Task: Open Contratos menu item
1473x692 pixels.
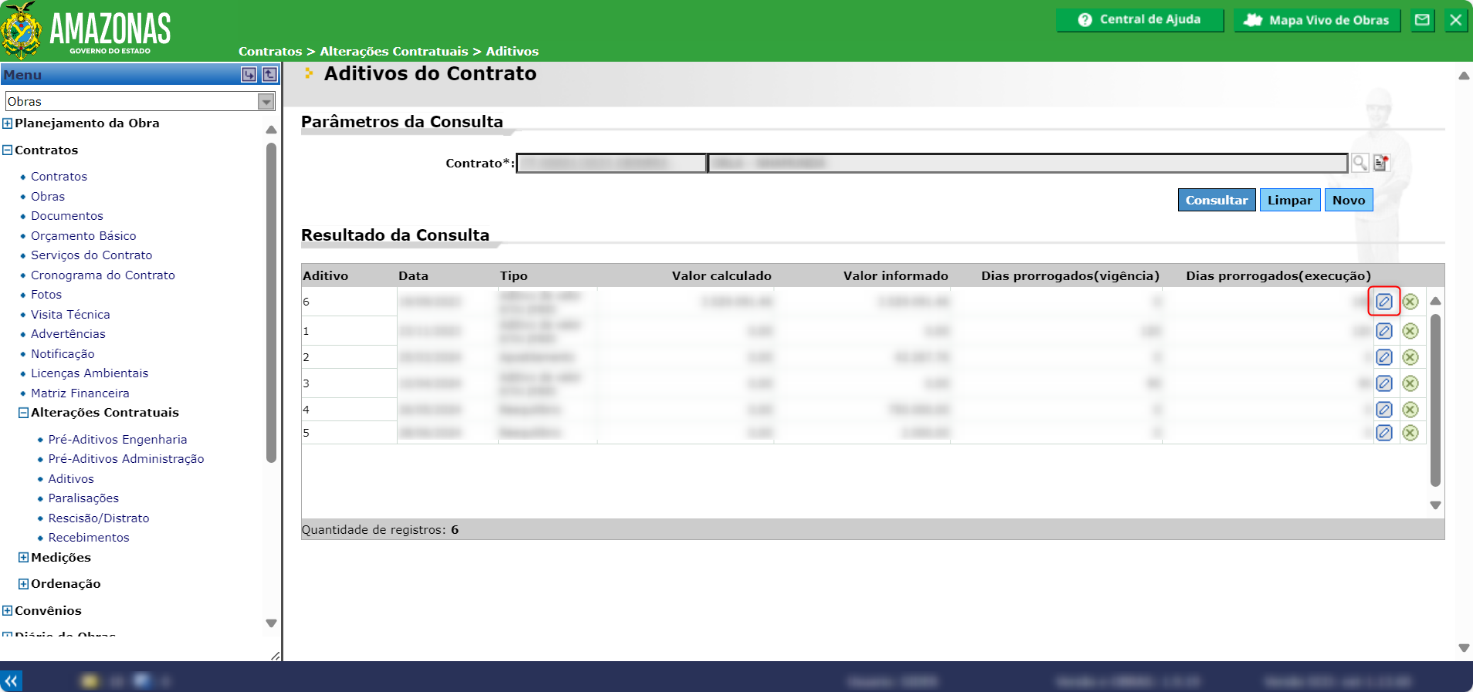Action: (59, 177)
